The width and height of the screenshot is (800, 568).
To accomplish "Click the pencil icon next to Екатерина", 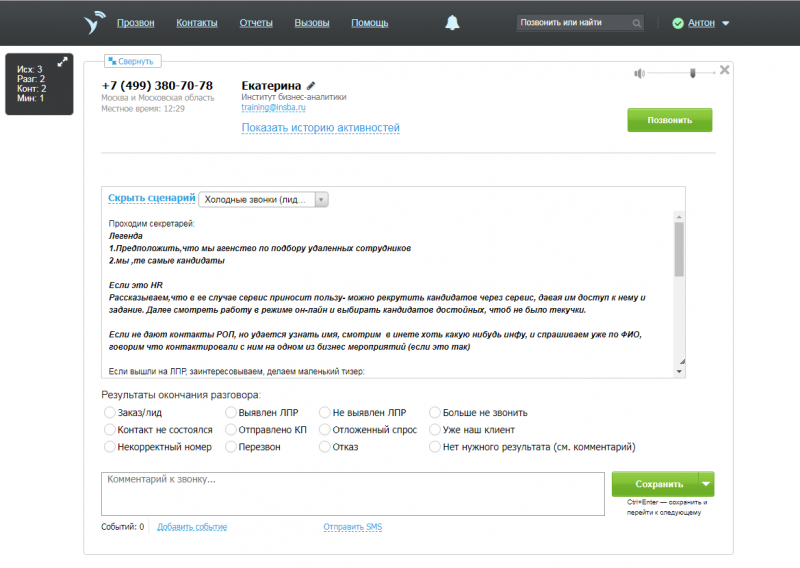I will point(311,86).
